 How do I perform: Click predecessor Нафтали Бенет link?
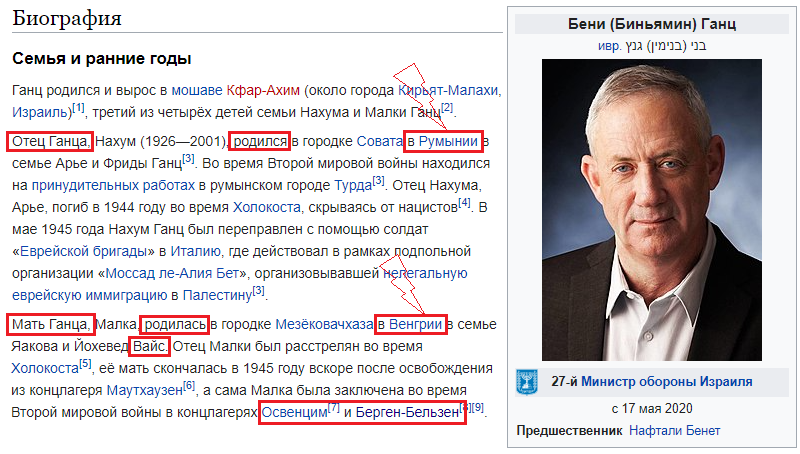[674, 431]
